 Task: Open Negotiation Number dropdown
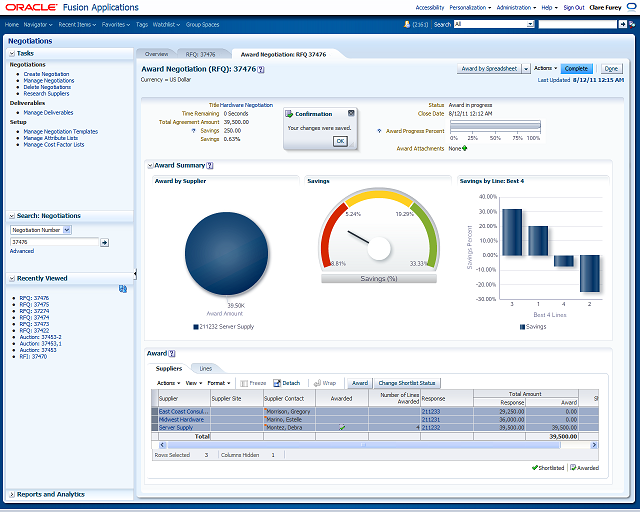pyautogui.click(x=67, y=230)
